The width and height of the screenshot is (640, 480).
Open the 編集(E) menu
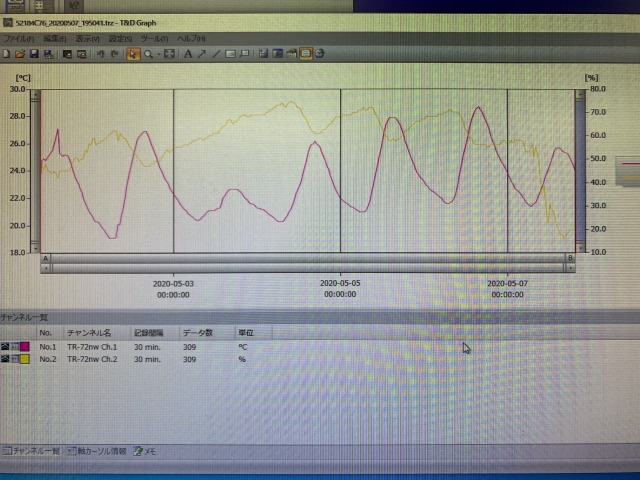pos(54,39)
